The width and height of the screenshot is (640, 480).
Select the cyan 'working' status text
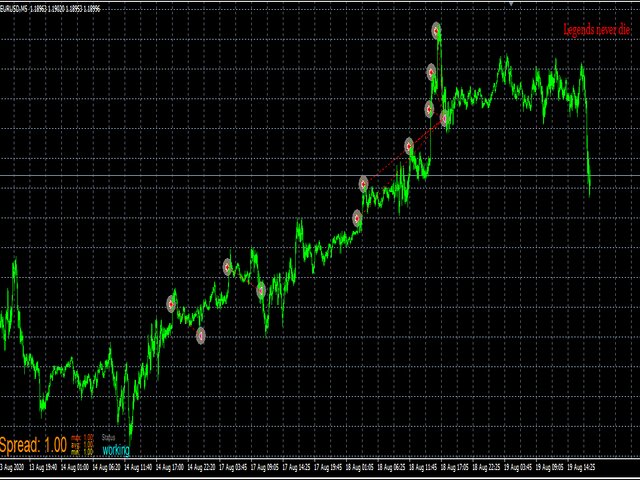coord(116,450)
